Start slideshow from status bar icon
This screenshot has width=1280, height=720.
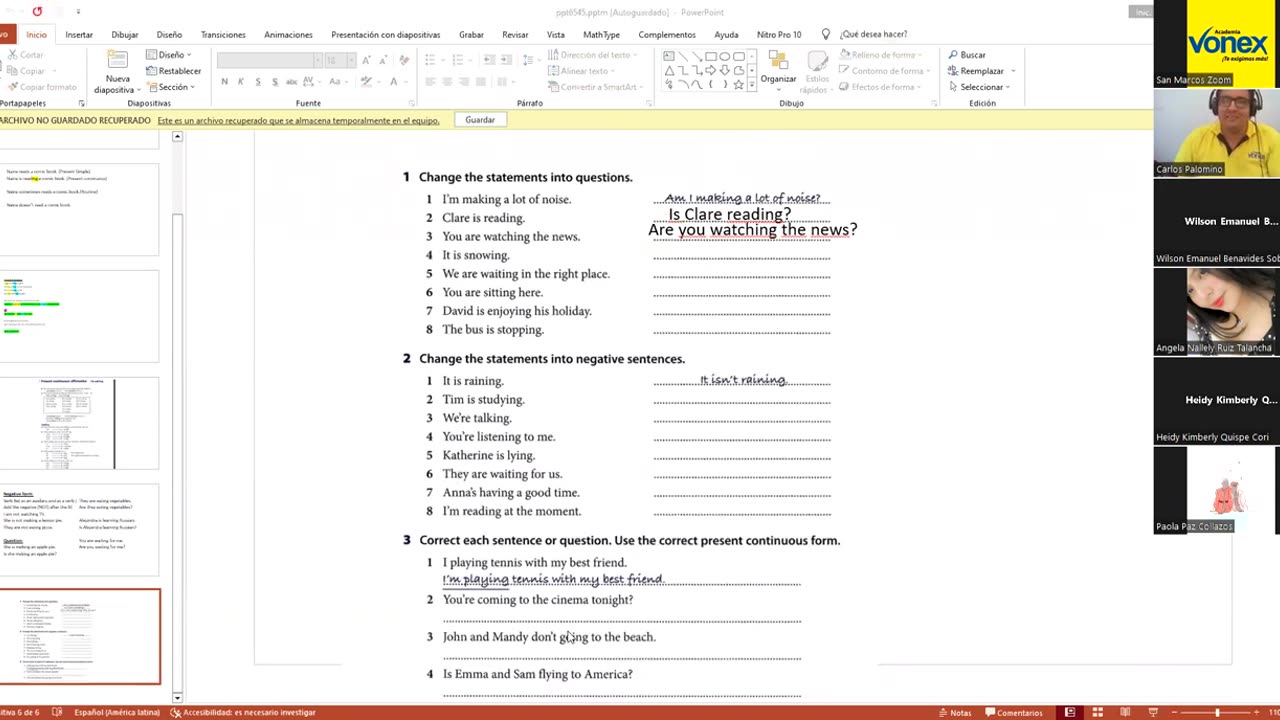point(1153,712)
